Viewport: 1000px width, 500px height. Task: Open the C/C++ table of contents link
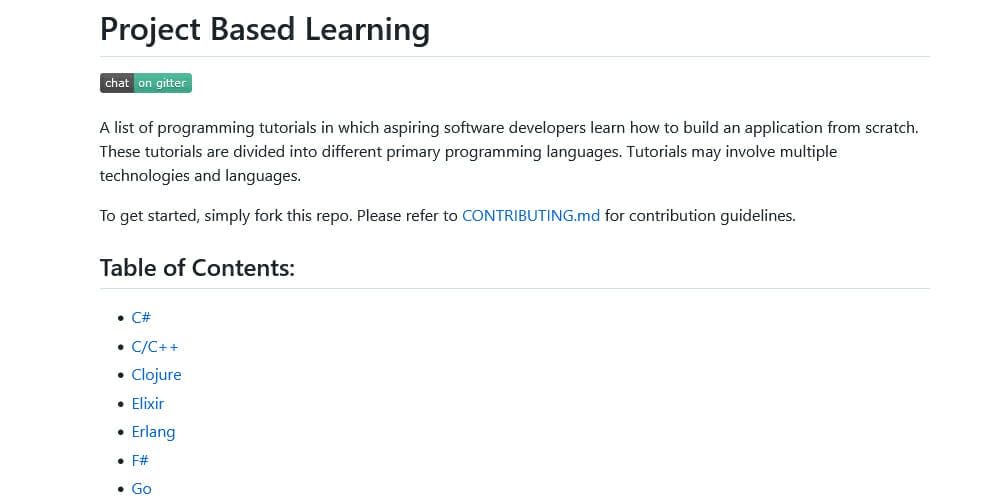[x=155, y=346]
